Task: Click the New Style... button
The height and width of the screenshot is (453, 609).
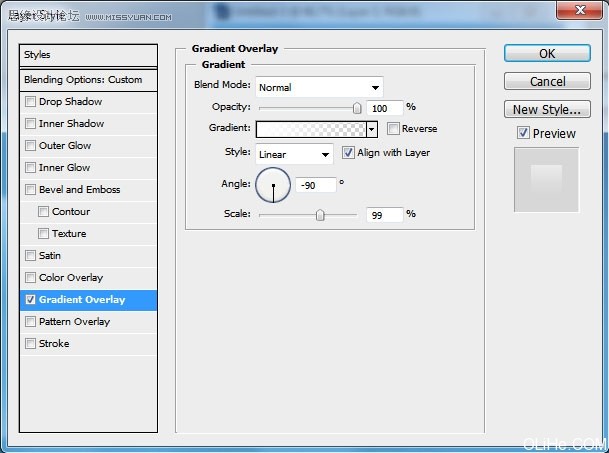Action: [x=547, y=109]
